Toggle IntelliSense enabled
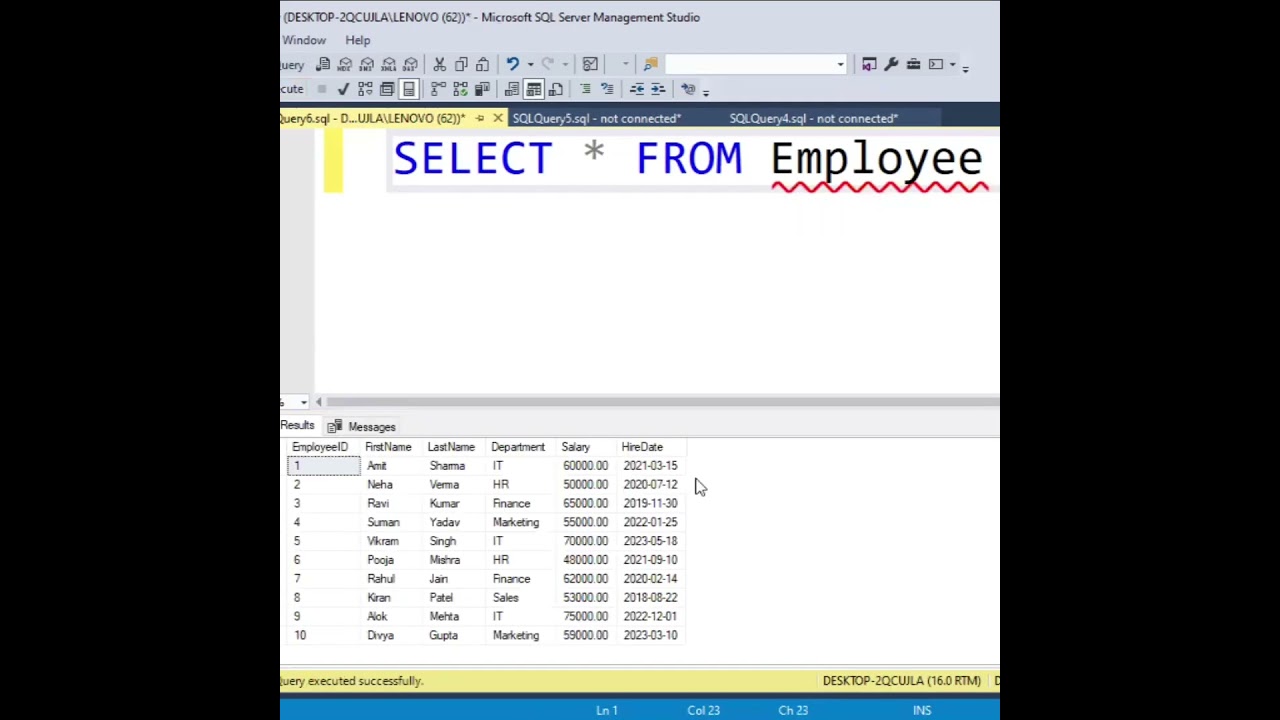The height and width of the screenshot is (720, 1280). point(409,89)
